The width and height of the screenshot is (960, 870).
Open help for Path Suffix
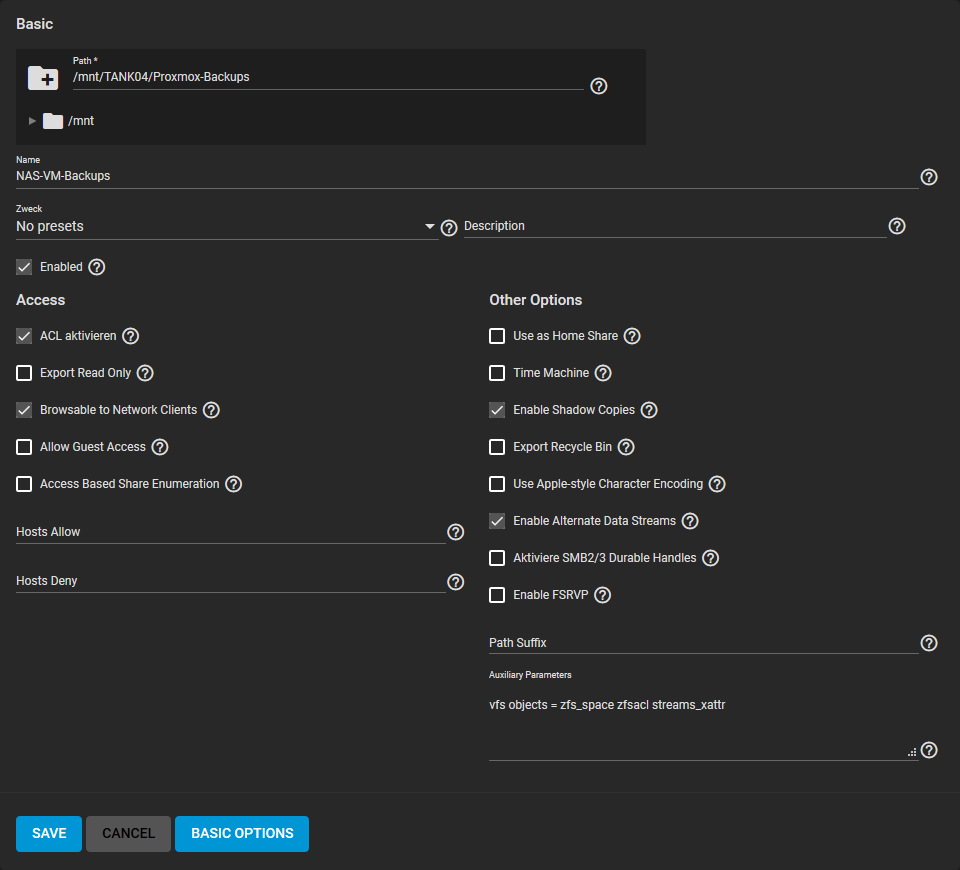[x=928, y=643]
